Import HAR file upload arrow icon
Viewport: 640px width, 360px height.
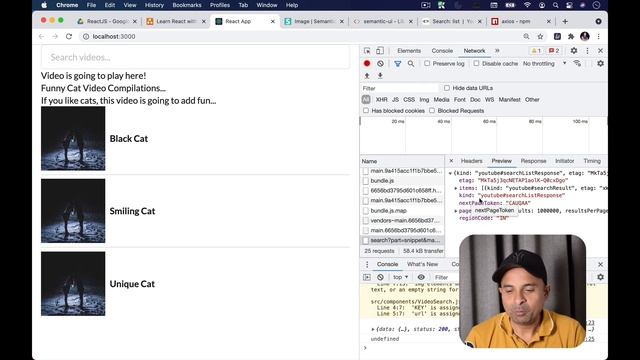pyautogui.click(x=367, y=76)
